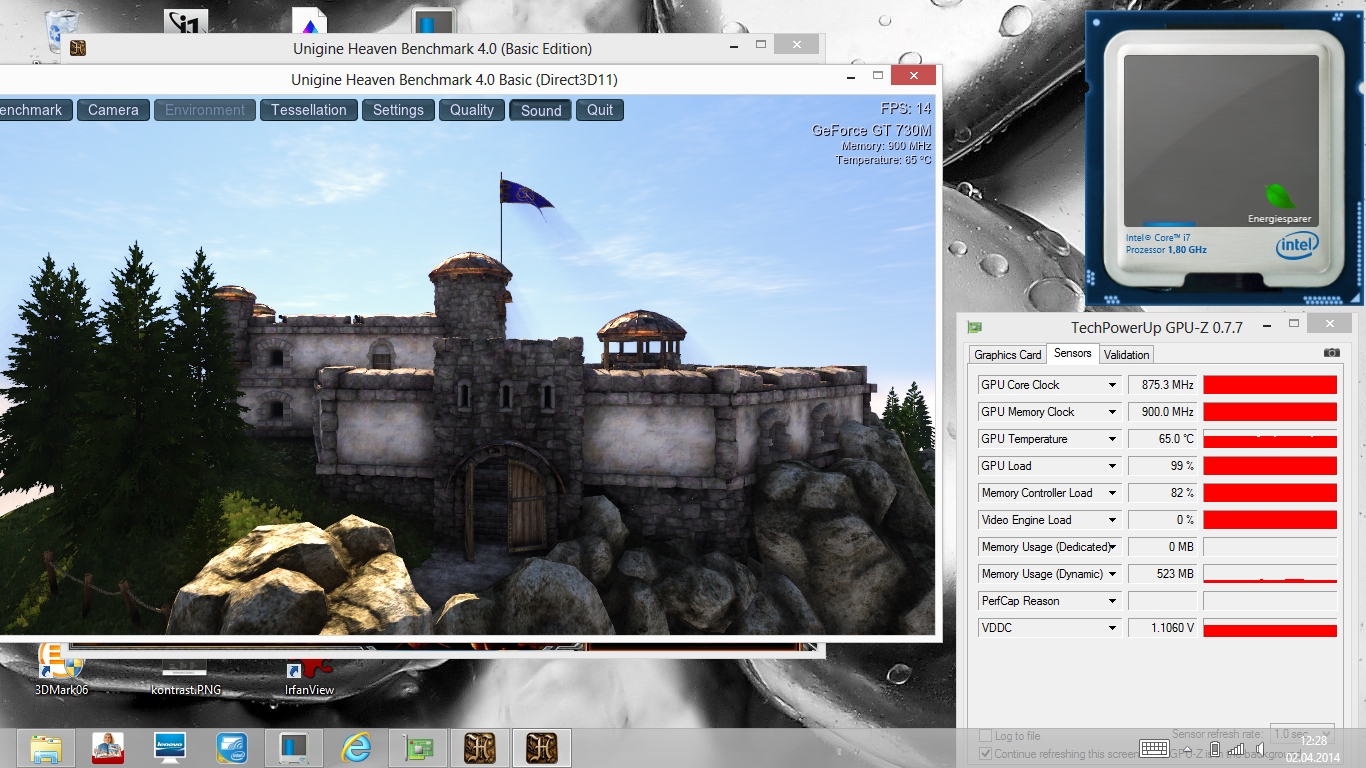Expand the Memory Usage (Dedicated) dropdown

tap(1112, 547)
